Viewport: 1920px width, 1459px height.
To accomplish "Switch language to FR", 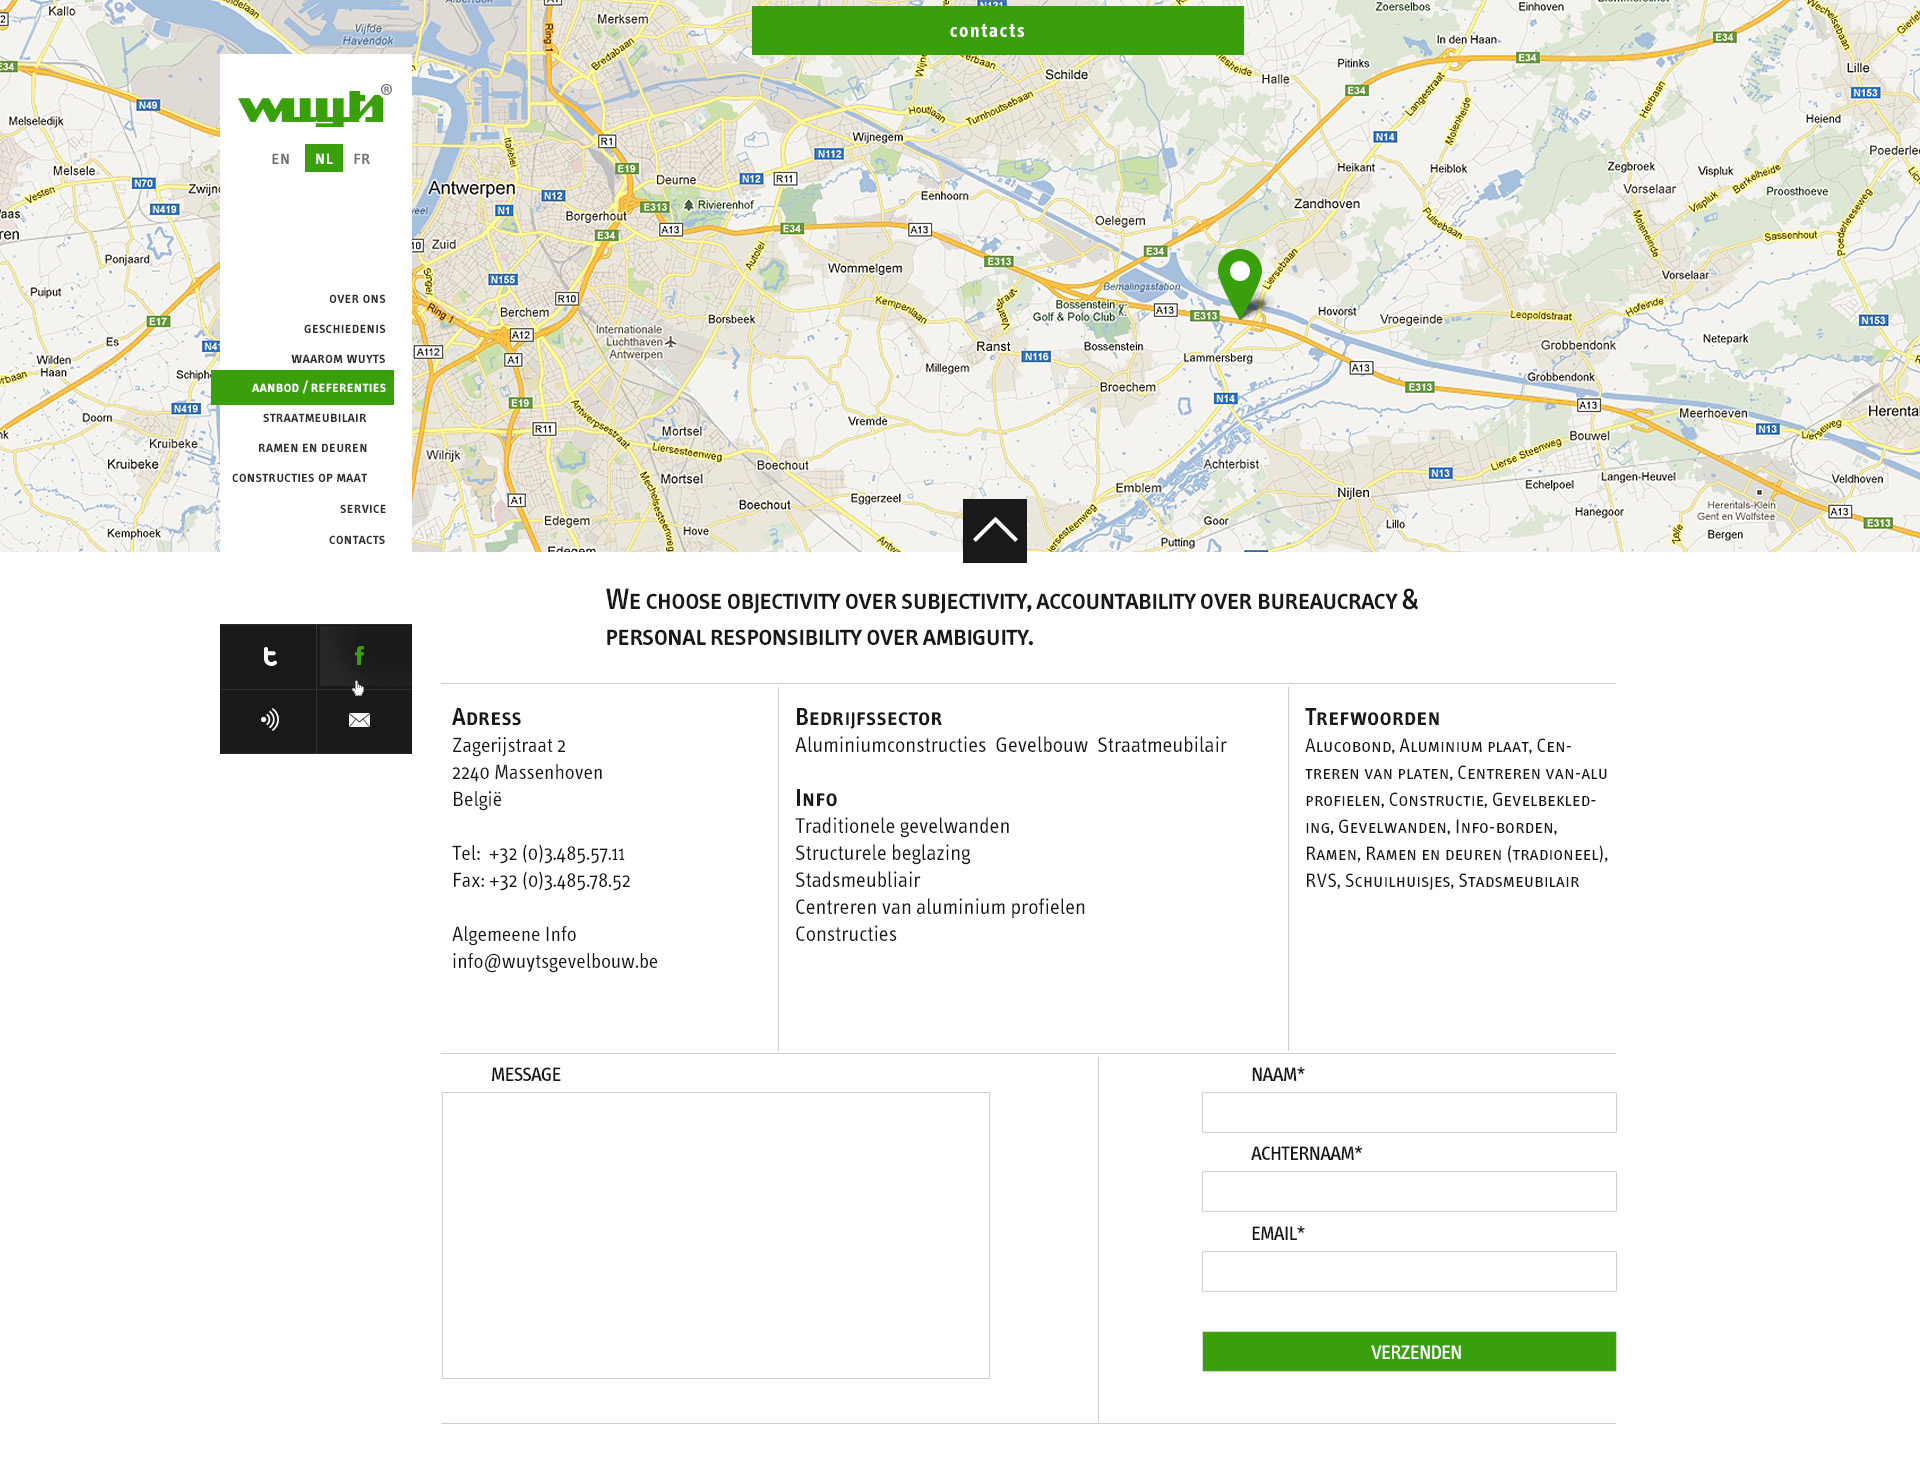I will tap(362, 159).
